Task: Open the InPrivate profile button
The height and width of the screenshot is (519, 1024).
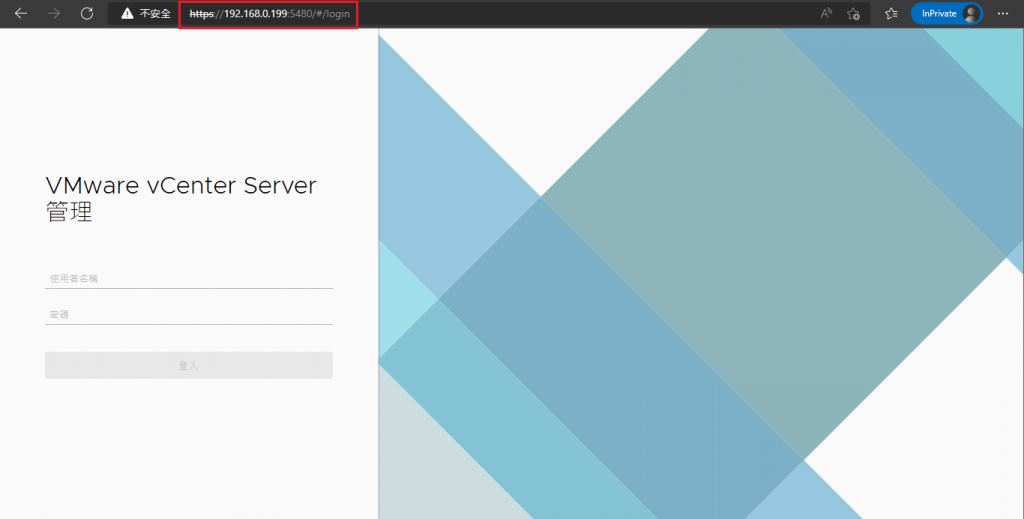Action: (x=947, y=14)
